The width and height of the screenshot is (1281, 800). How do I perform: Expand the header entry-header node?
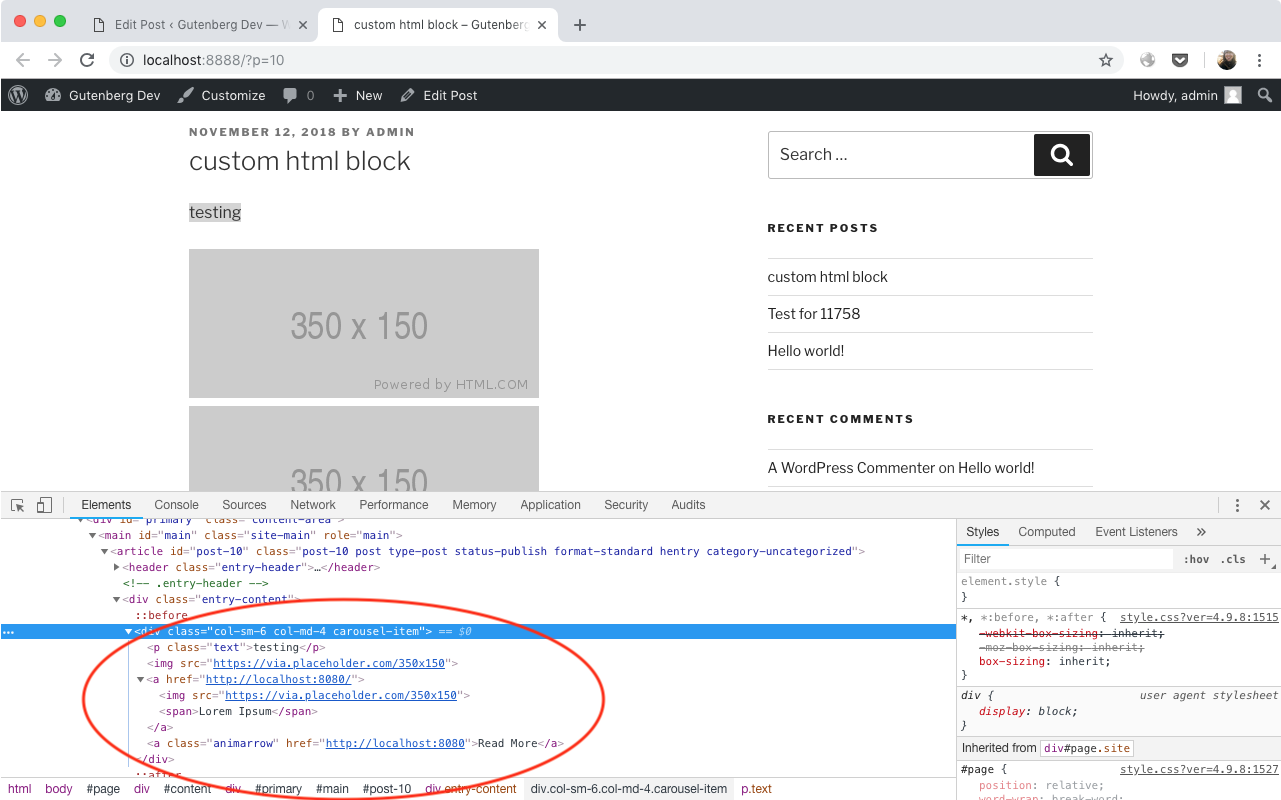117,568
